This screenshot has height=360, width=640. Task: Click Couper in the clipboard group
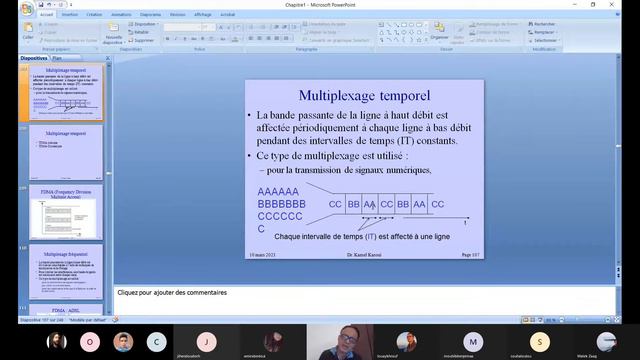(48, 24)
